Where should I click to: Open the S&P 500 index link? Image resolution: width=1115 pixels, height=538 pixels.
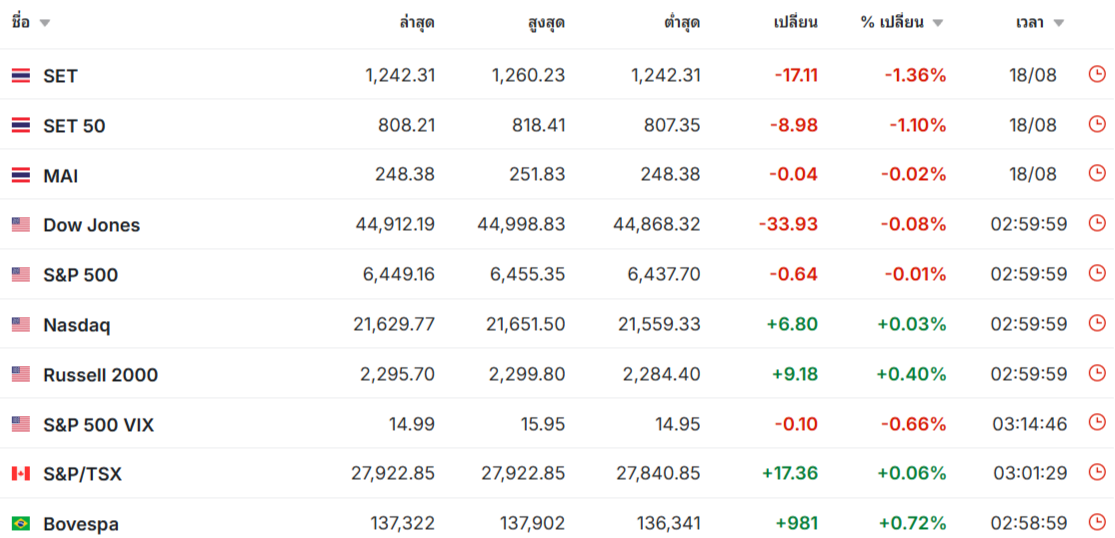click(80, 275)
